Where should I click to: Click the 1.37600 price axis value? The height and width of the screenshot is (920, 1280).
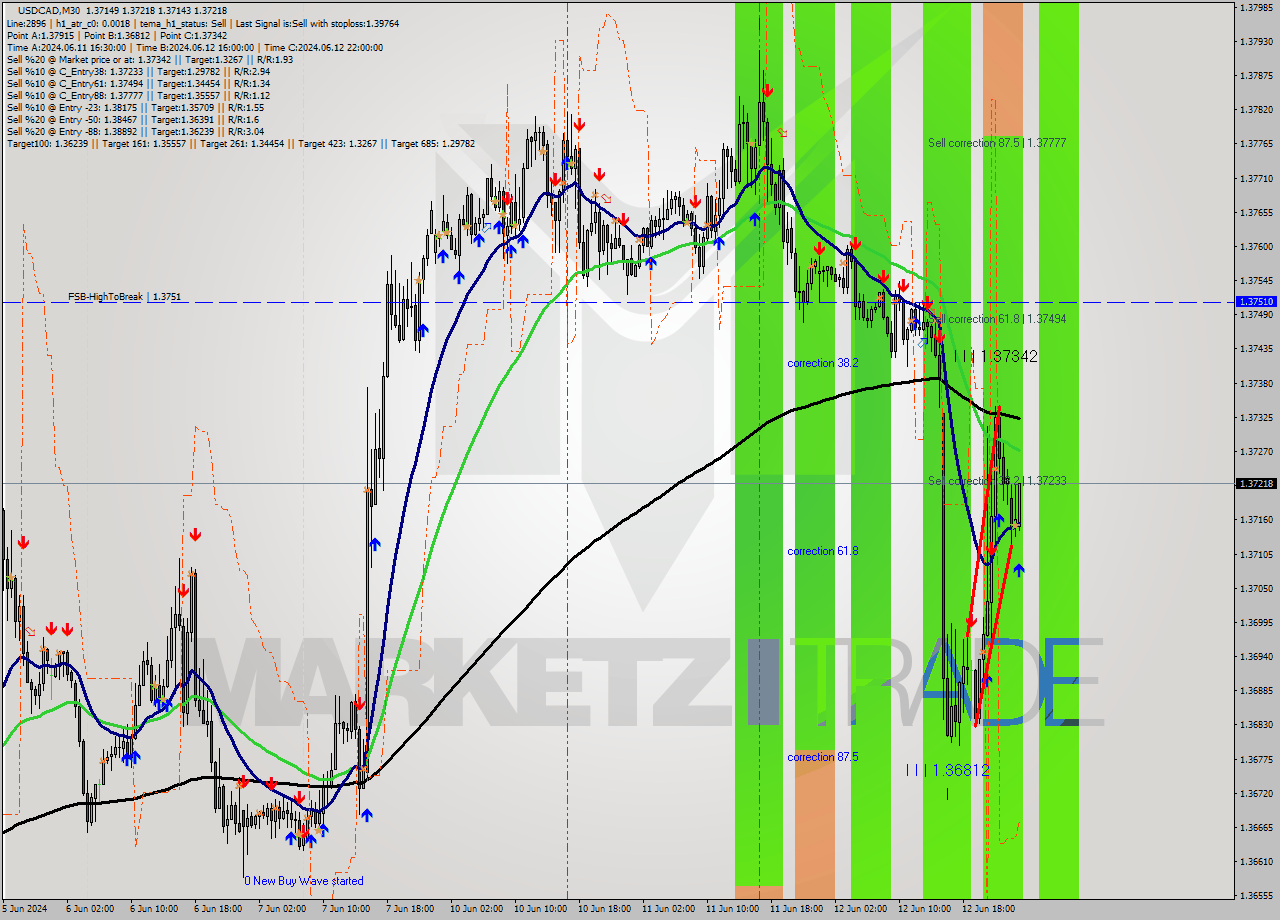pos(1257,246)
